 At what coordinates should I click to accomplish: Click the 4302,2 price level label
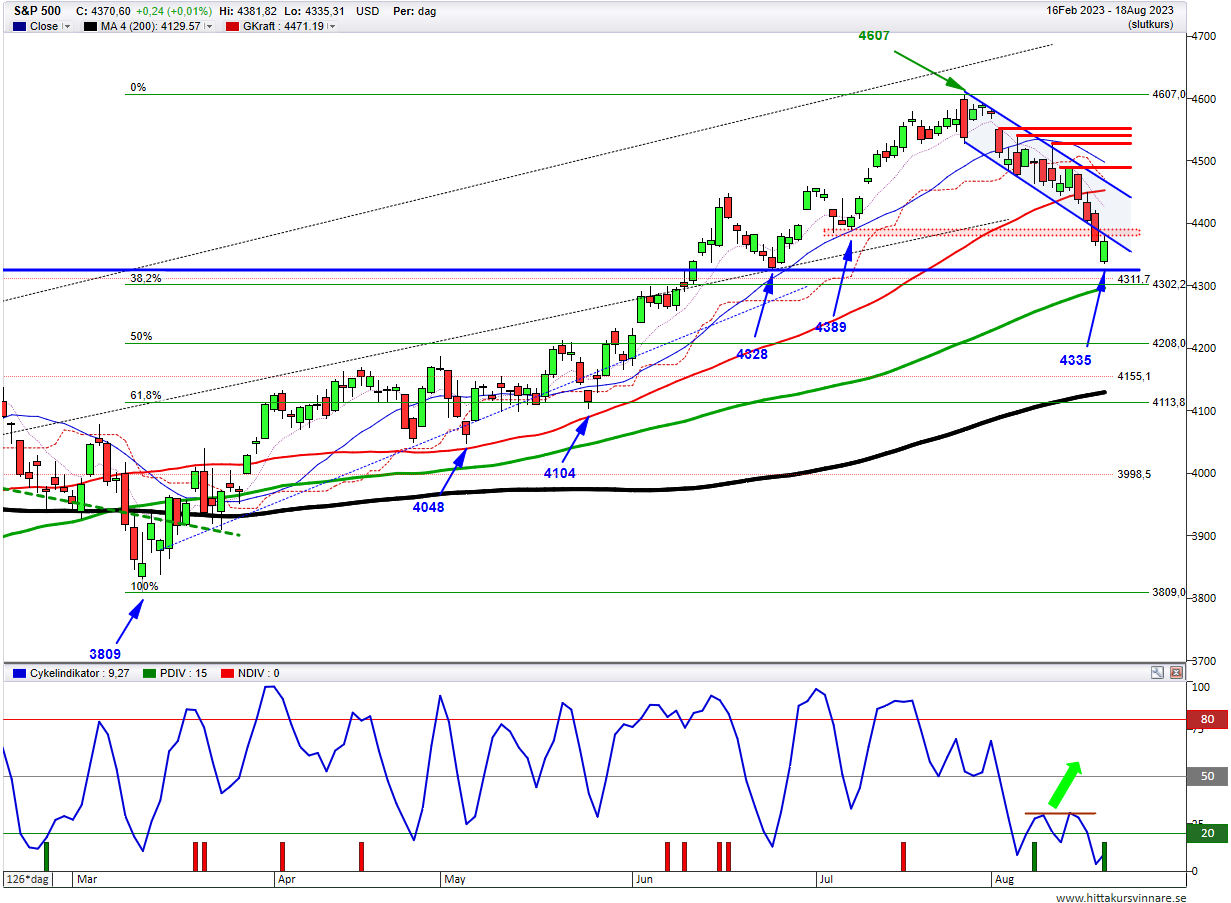(1169, 285)
